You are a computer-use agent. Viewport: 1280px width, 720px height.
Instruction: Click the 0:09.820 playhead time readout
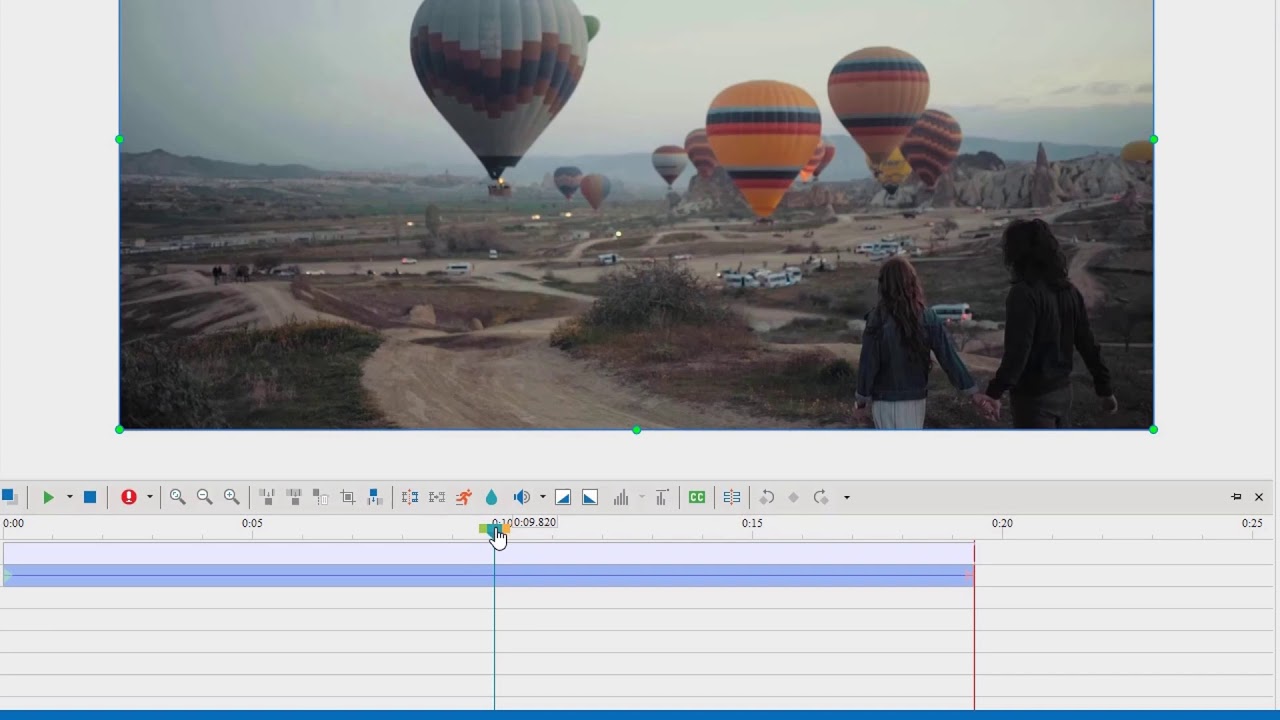tap(535, 522)
